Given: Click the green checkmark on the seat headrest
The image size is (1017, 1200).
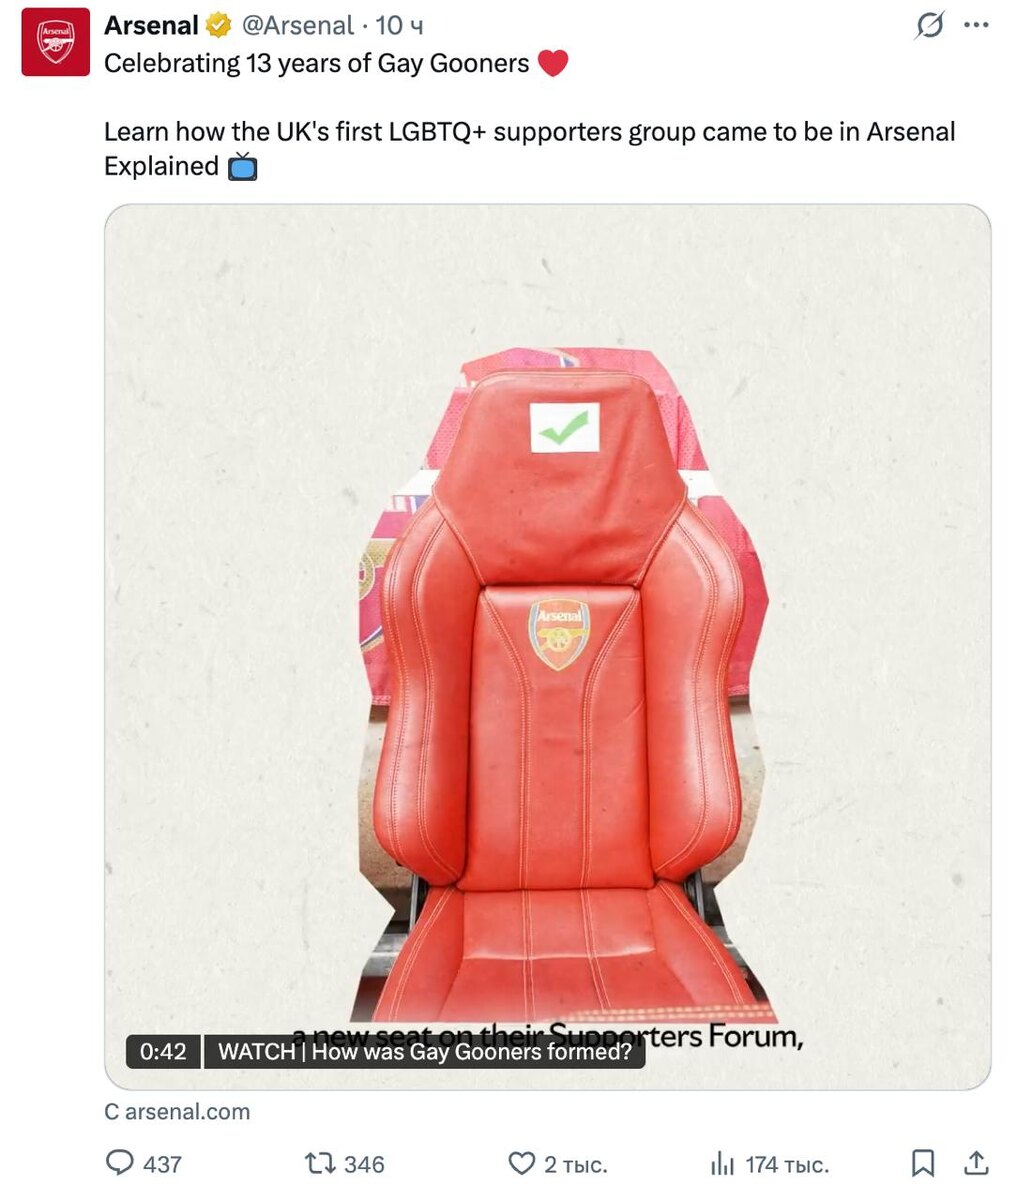Looking at the screenshot, I should click(564, 429).
